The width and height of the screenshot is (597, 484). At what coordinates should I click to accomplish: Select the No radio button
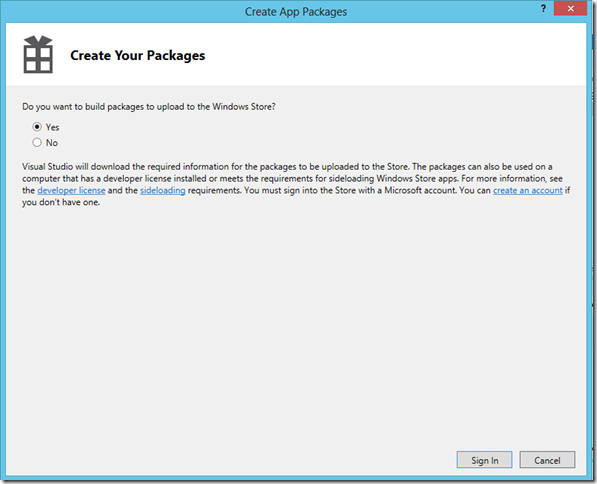pyautogui.click(x=37, y=142)
